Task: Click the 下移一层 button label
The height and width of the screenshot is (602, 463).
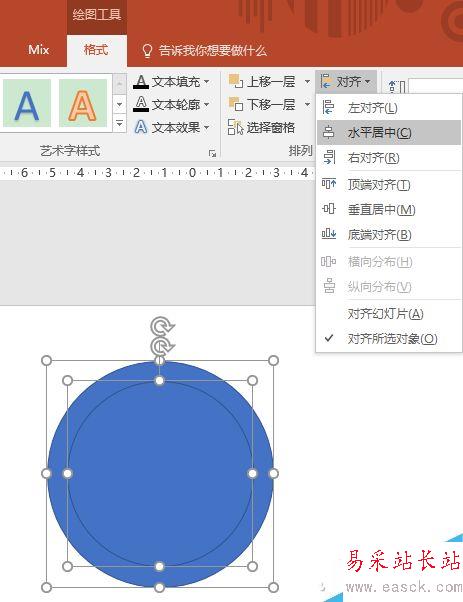Action: coord(271,104)
